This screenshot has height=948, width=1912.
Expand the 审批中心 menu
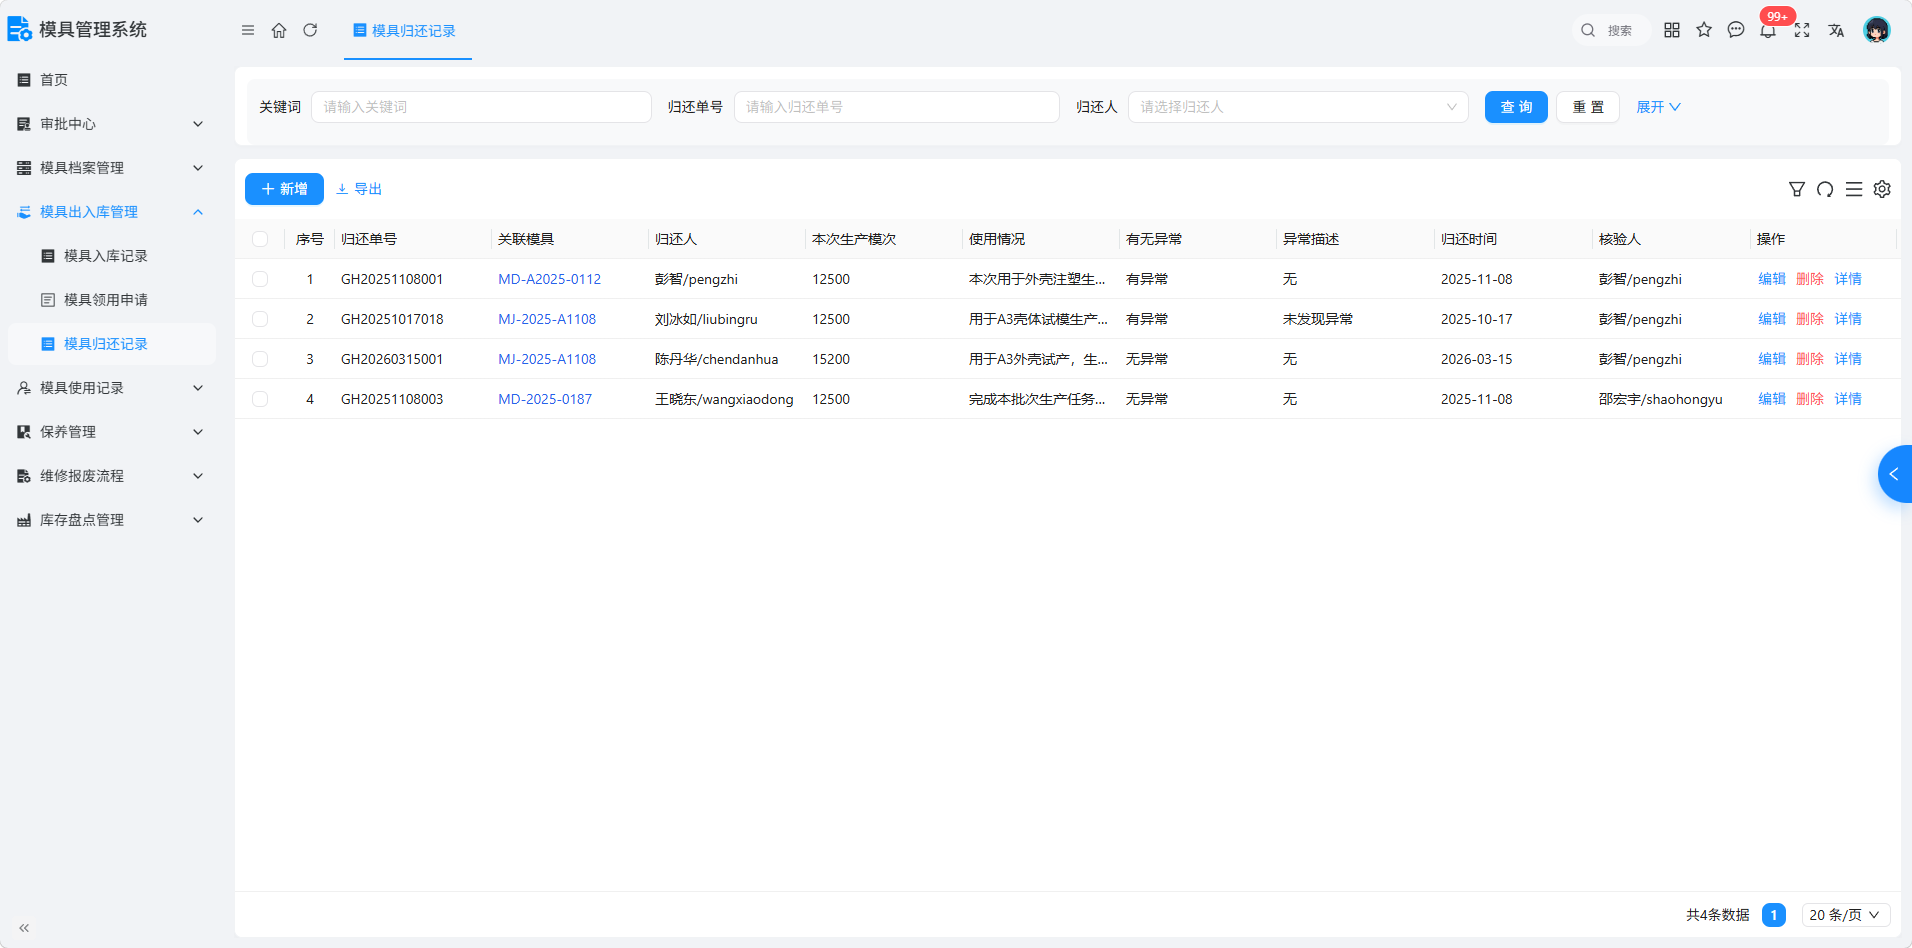pos(110,124)
